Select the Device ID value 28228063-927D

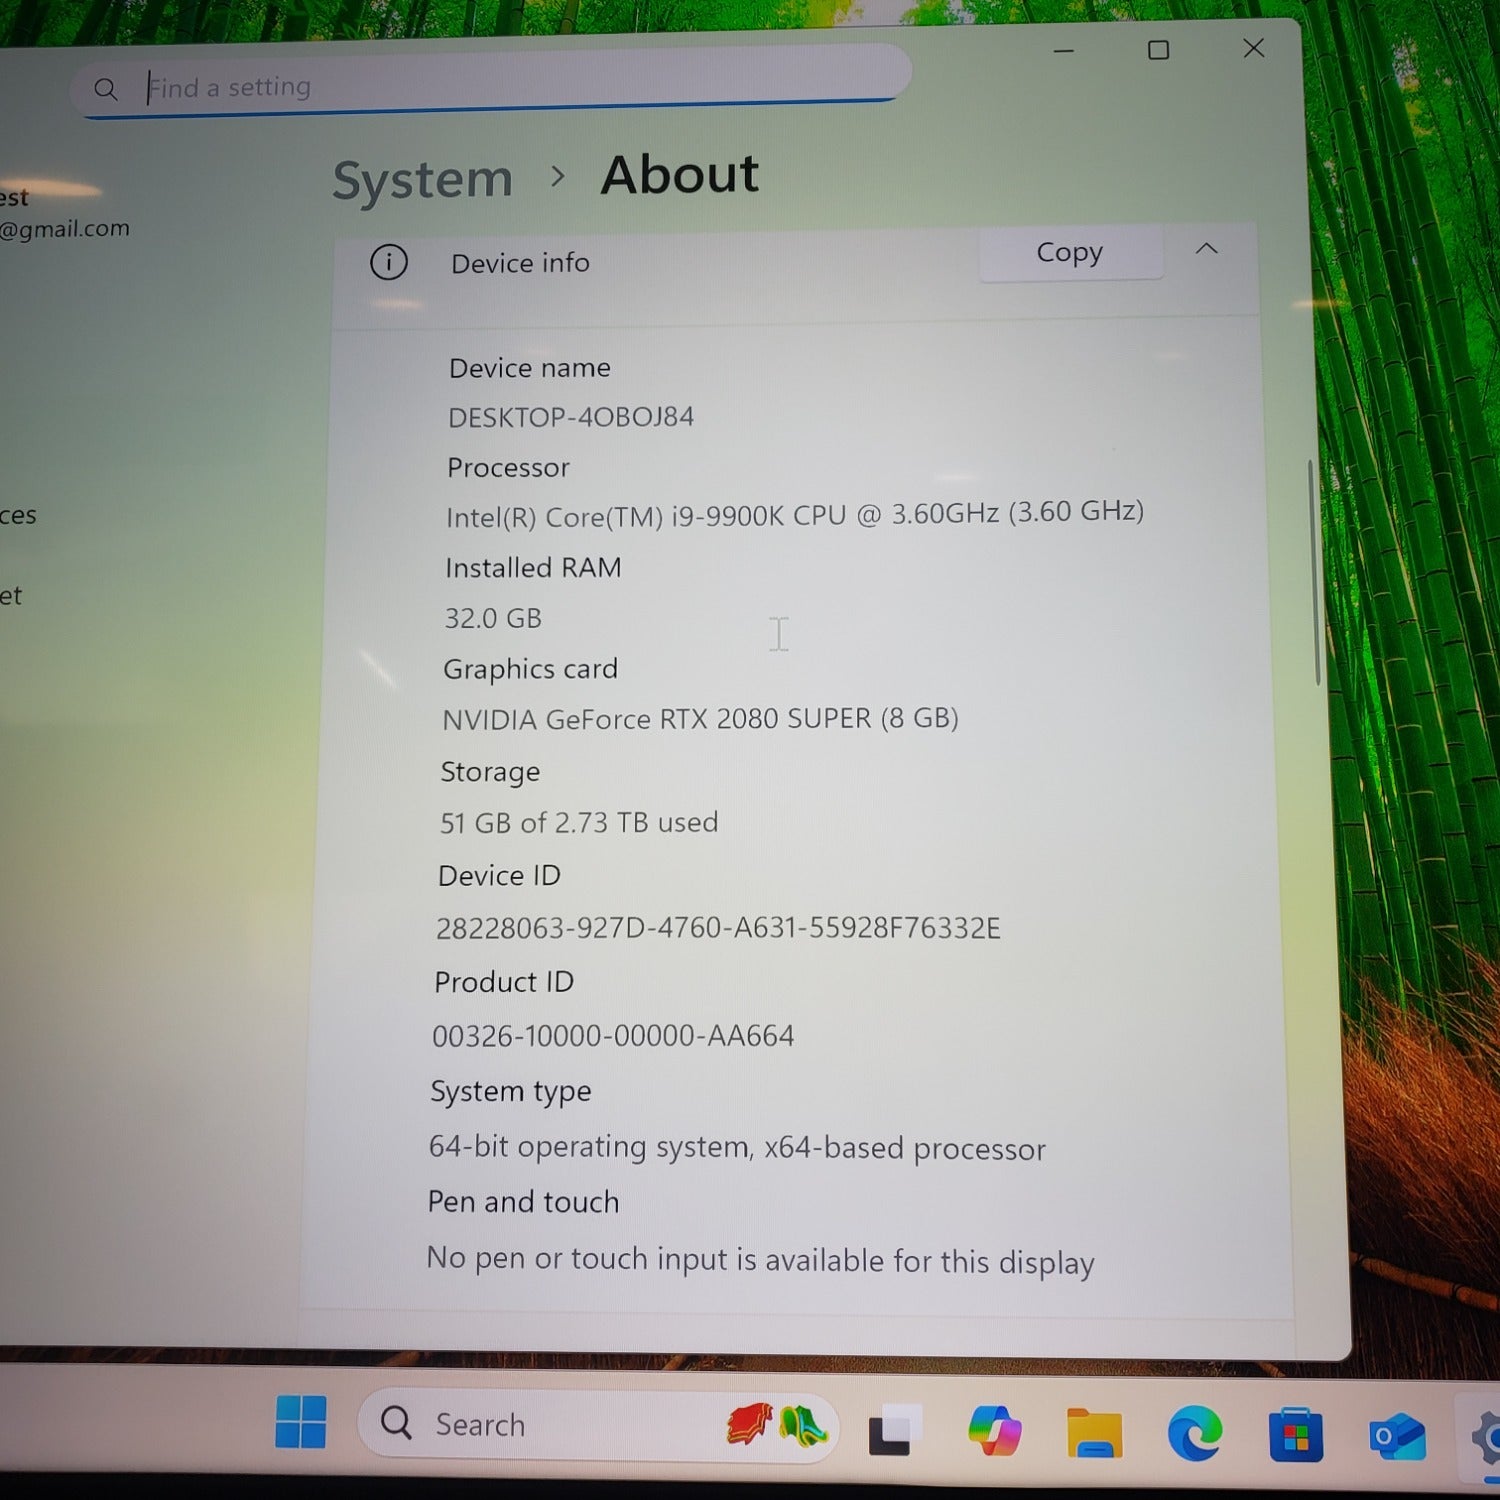click(x=718, y=928)
